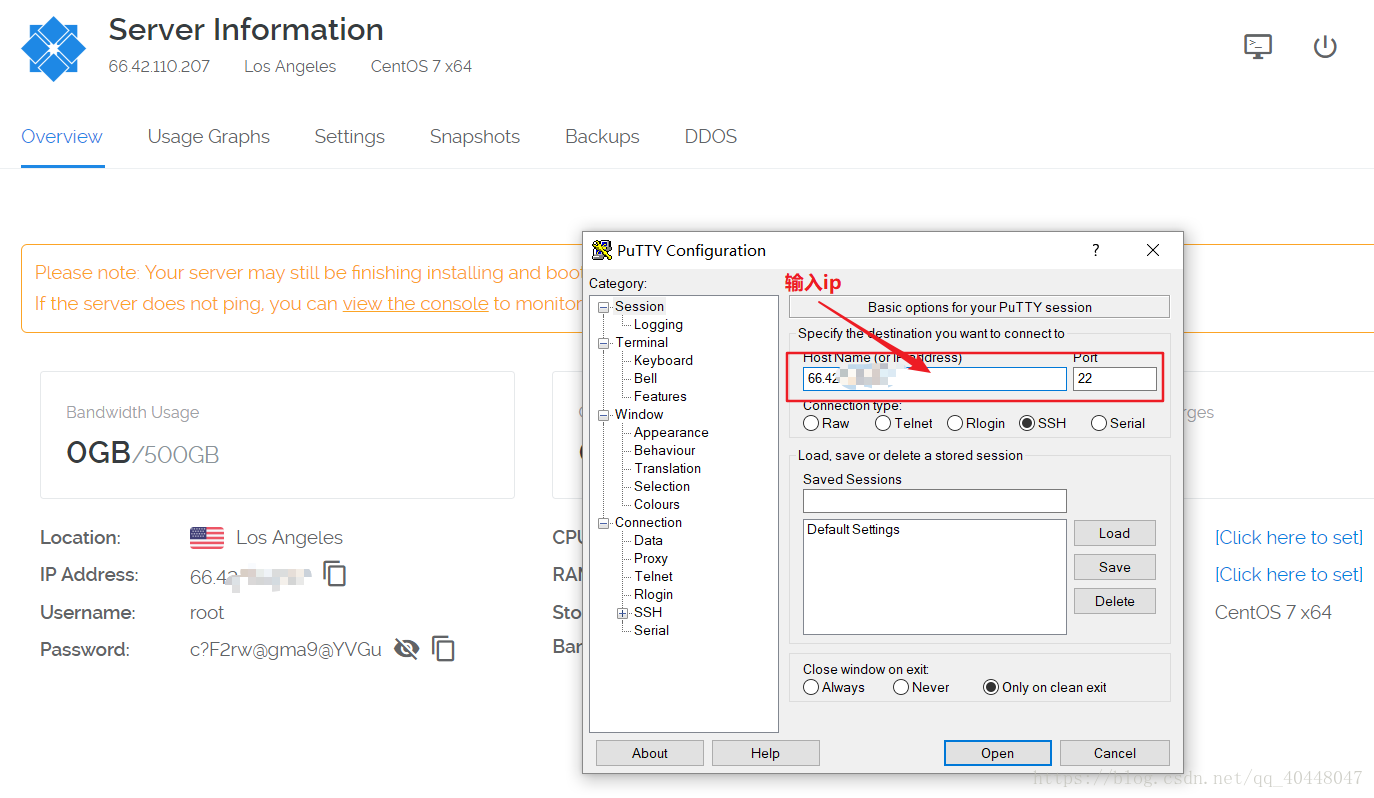This screenshot has height=798, width=1374.
Task: Open the Settings tab
Action: 350,137
